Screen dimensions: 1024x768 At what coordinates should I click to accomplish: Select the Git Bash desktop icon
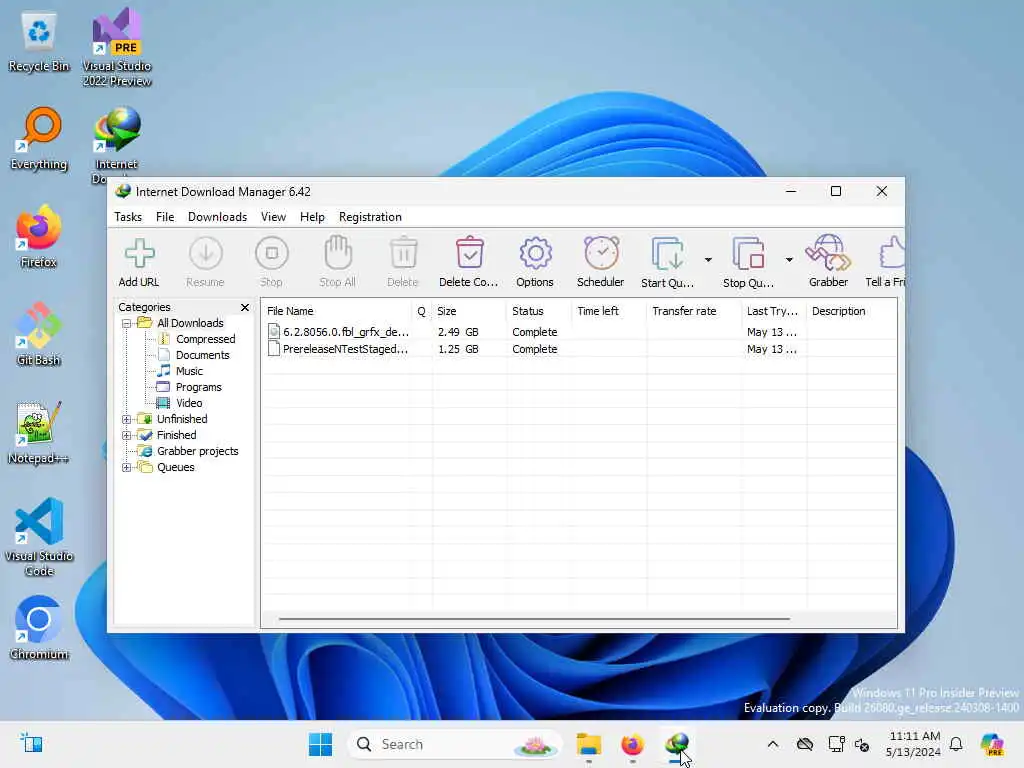[x=39, y=334]
